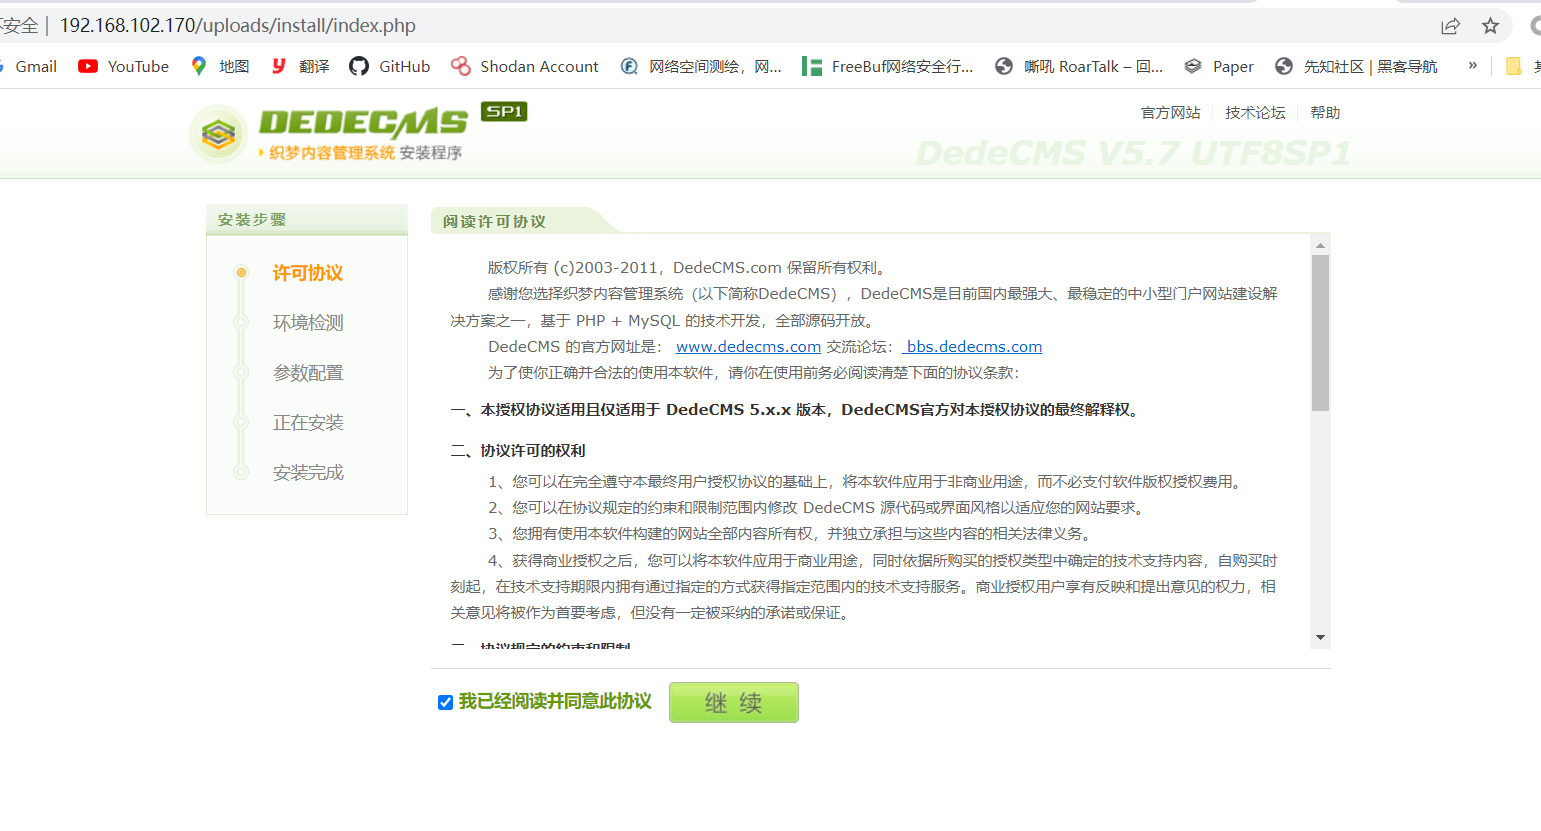Click the 继续 continue button
Viewport: 1541px width, 831px height.
coord(734,702)
